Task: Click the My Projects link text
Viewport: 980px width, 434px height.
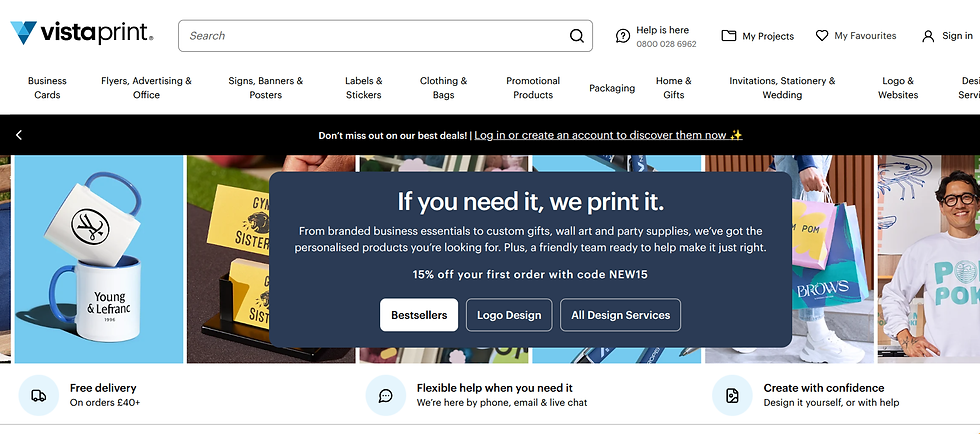Action: pos(768,36)
